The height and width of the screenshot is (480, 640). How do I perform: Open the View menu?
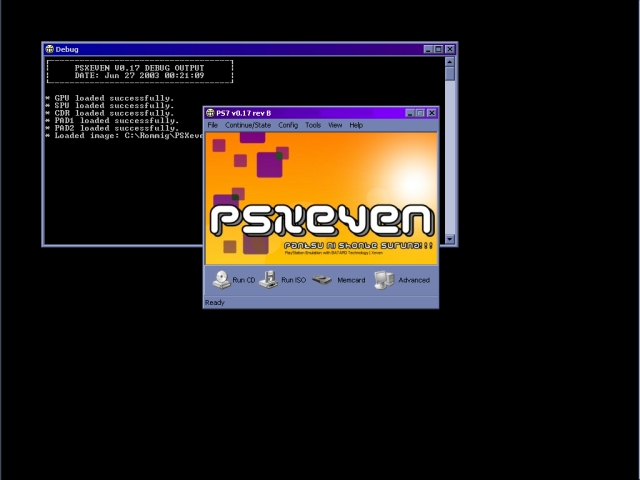335,125
